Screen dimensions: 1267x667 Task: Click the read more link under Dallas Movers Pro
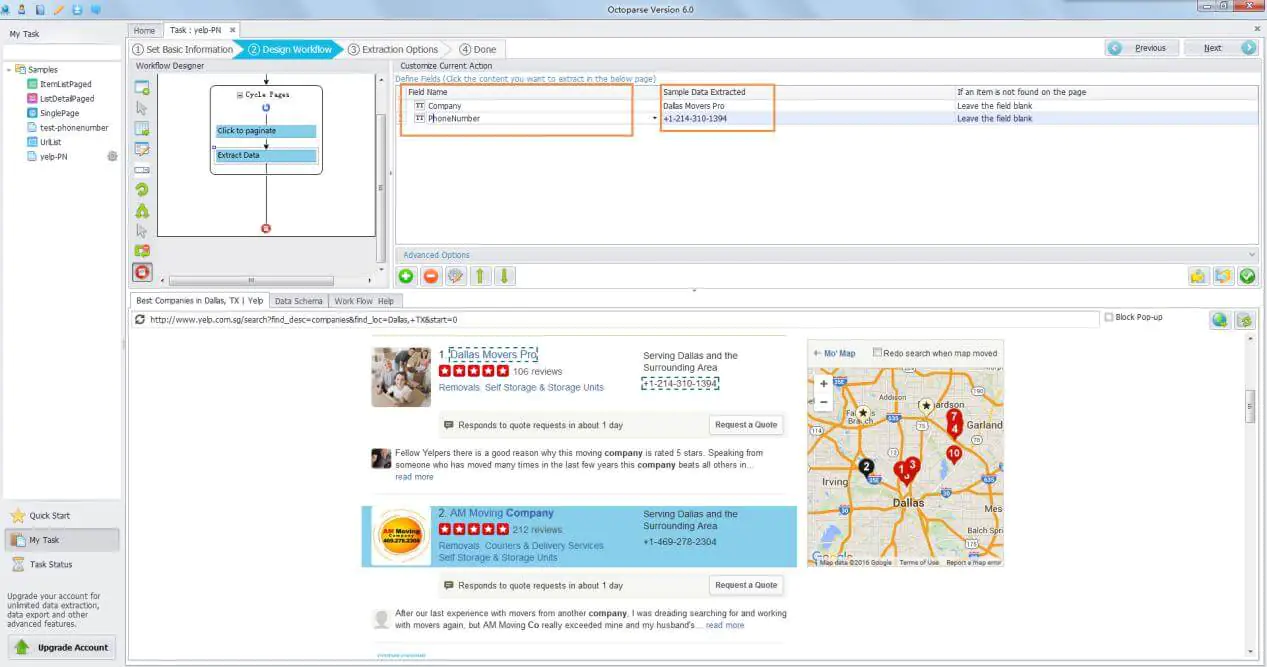pos(414,477)
